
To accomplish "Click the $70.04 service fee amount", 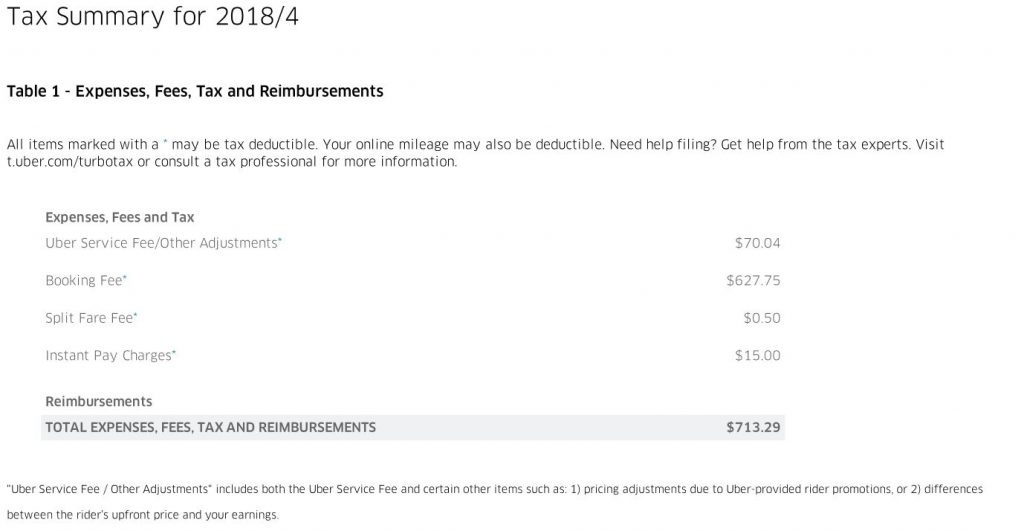I will pyautogui.click(x=757, y=243).
